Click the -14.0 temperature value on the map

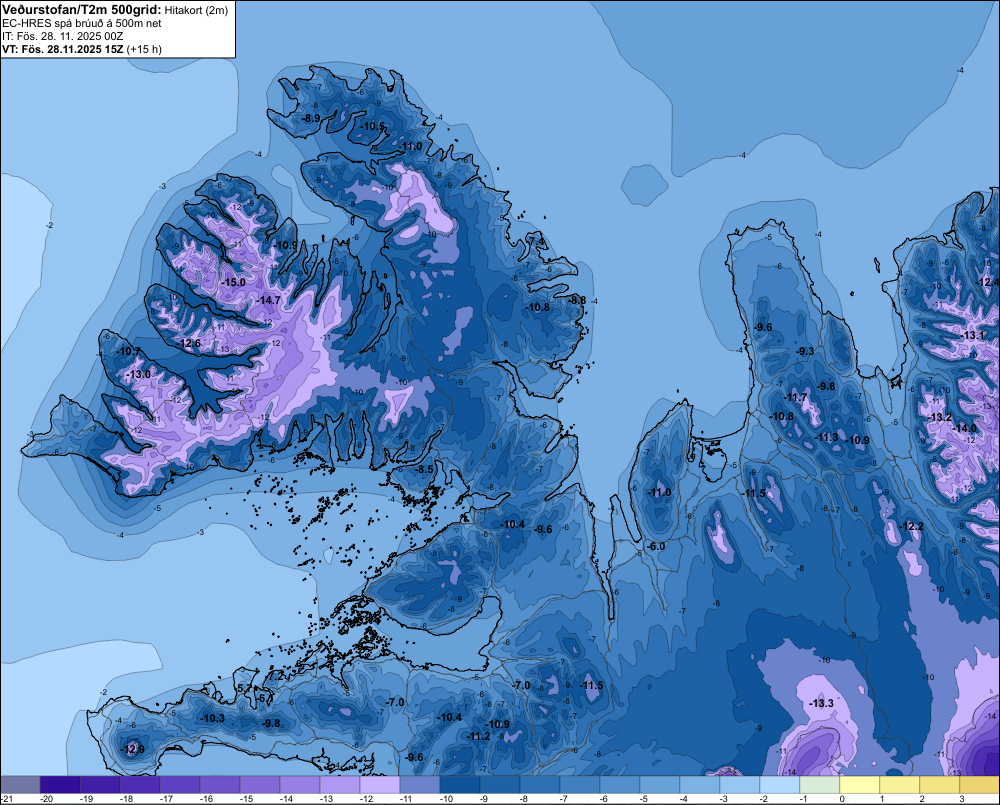pyautogui.click(x=964, y=429)
